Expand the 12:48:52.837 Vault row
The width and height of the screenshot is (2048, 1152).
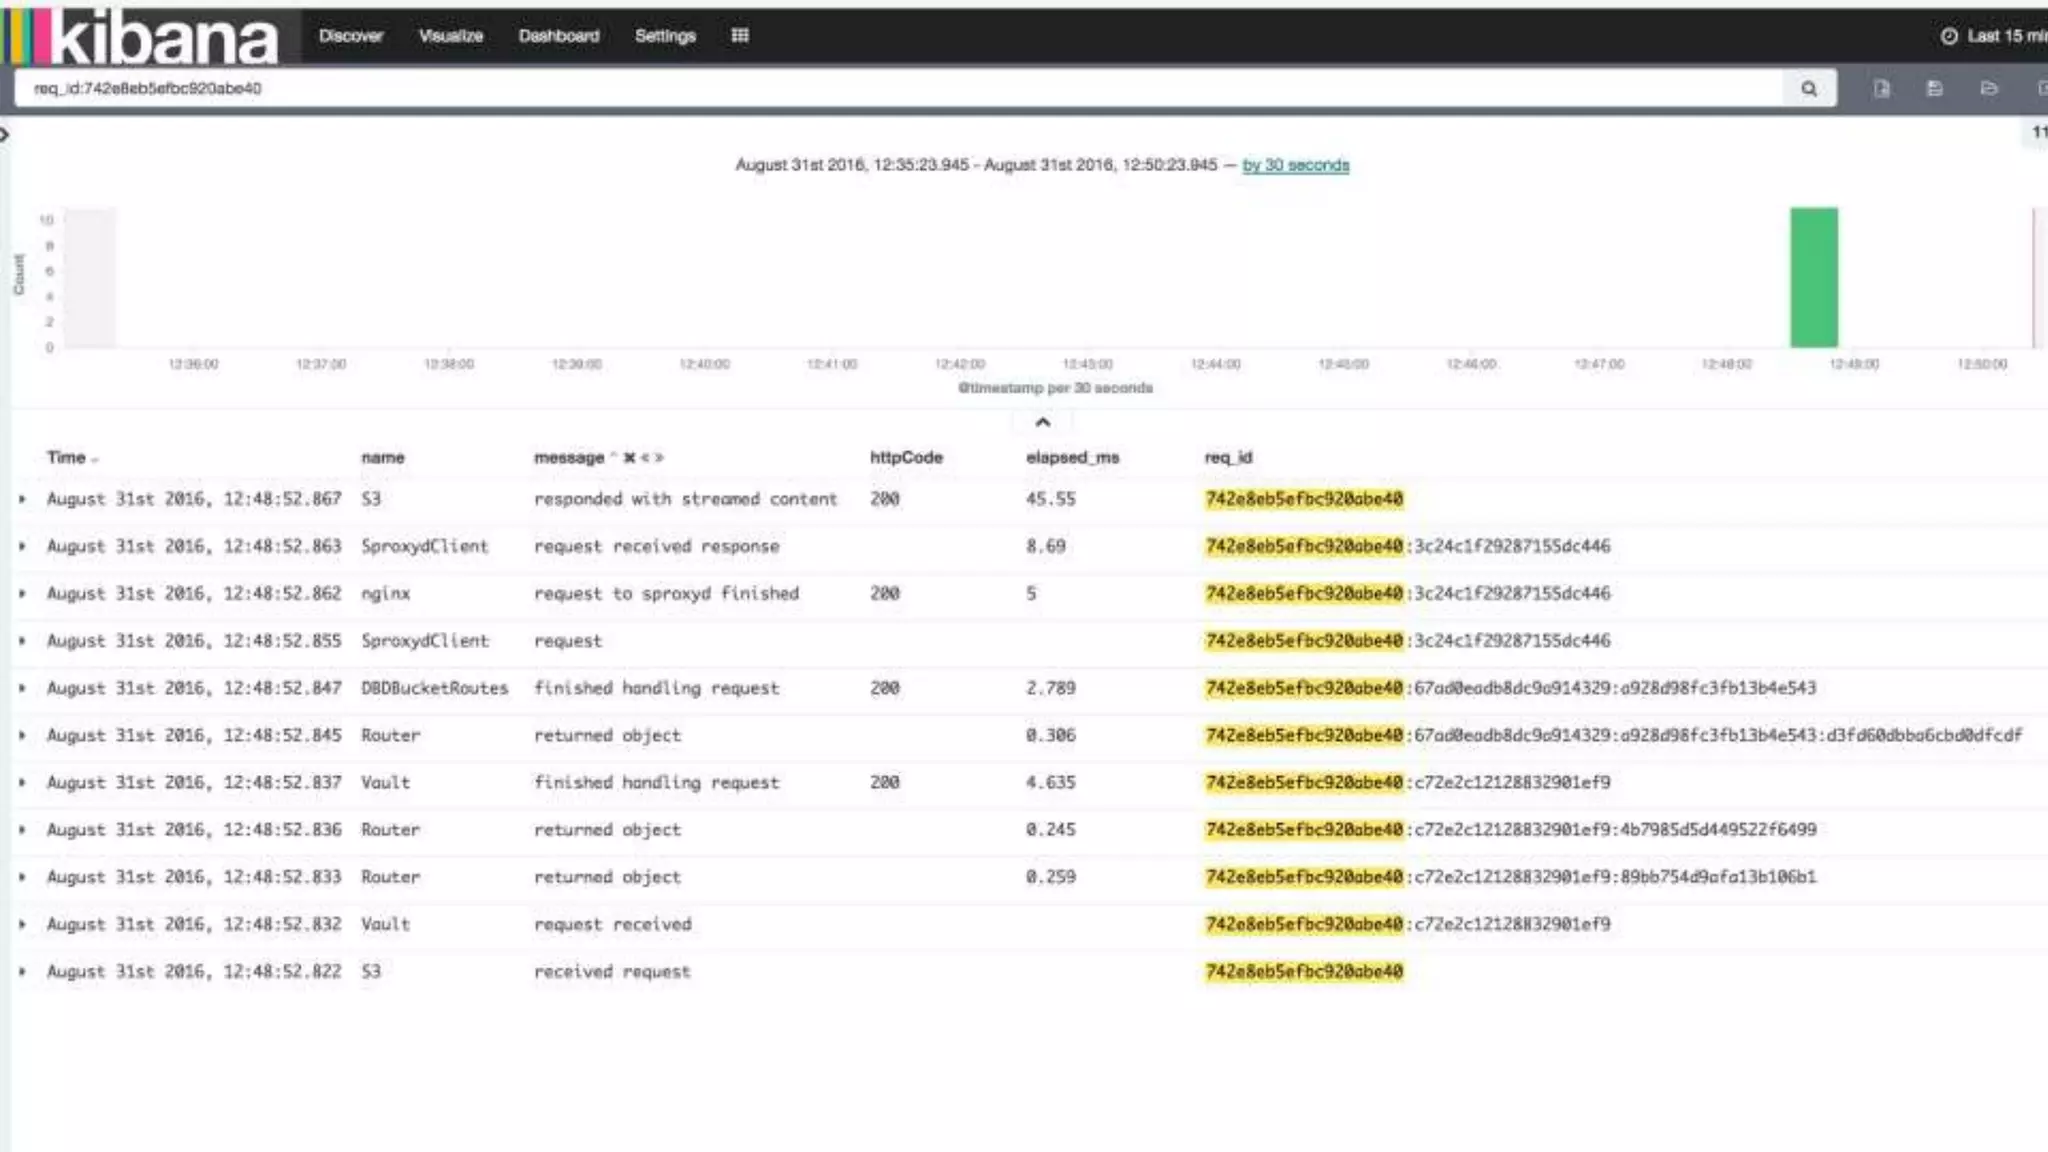click(x=22, y=782)
